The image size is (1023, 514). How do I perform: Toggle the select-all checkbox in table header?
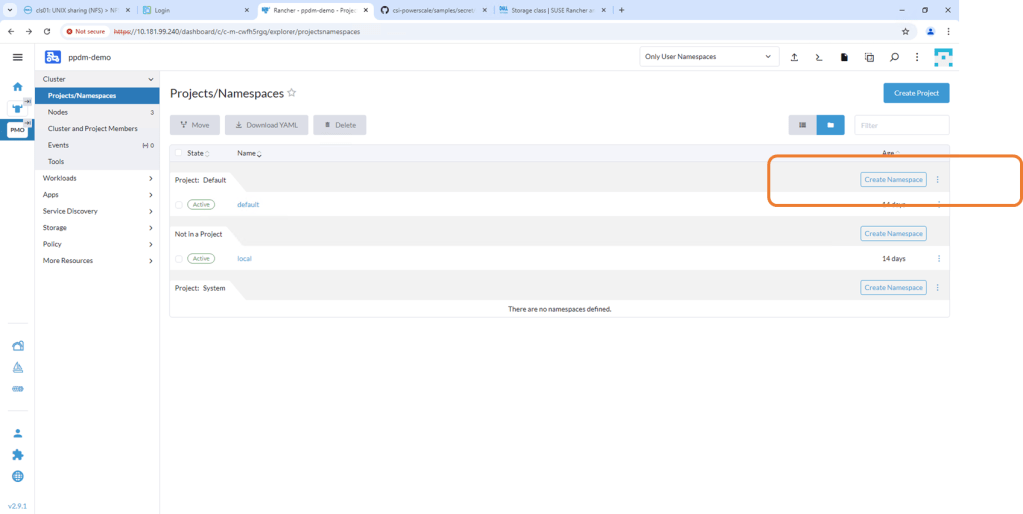(179, 153)
